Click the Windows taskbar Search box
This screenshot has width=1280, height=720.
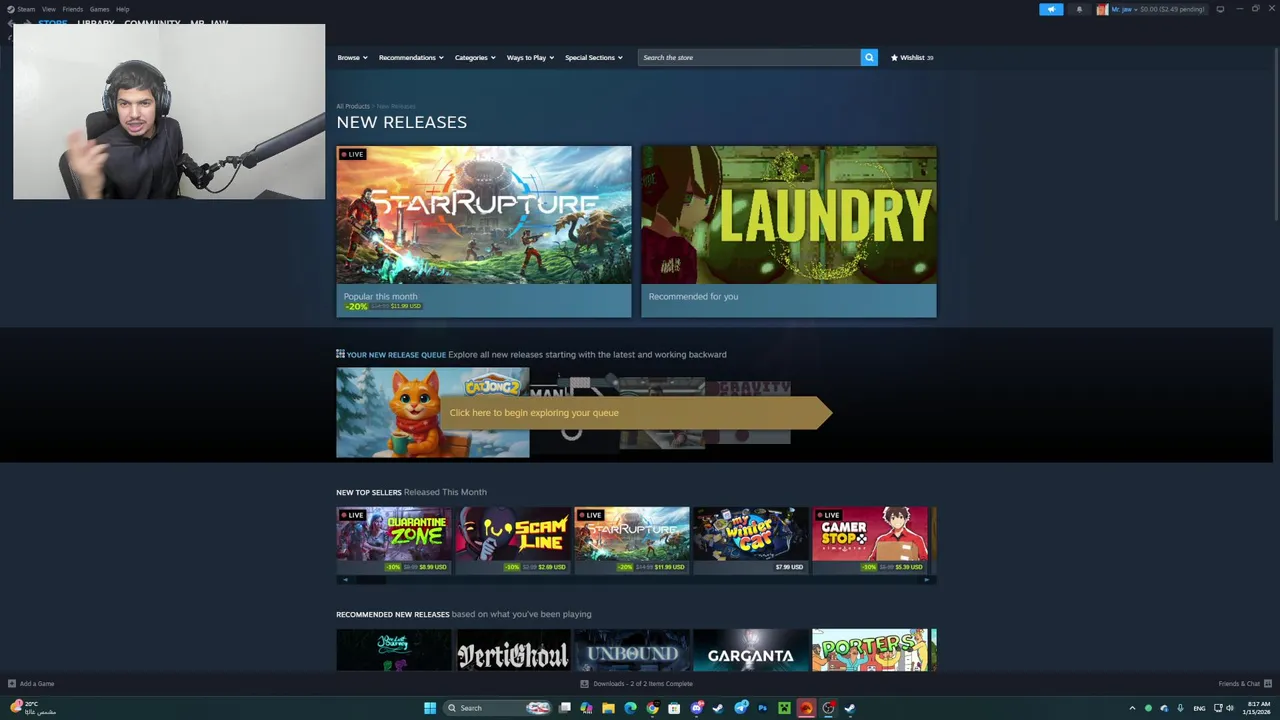pyautogui.click(x=496, y=708)
